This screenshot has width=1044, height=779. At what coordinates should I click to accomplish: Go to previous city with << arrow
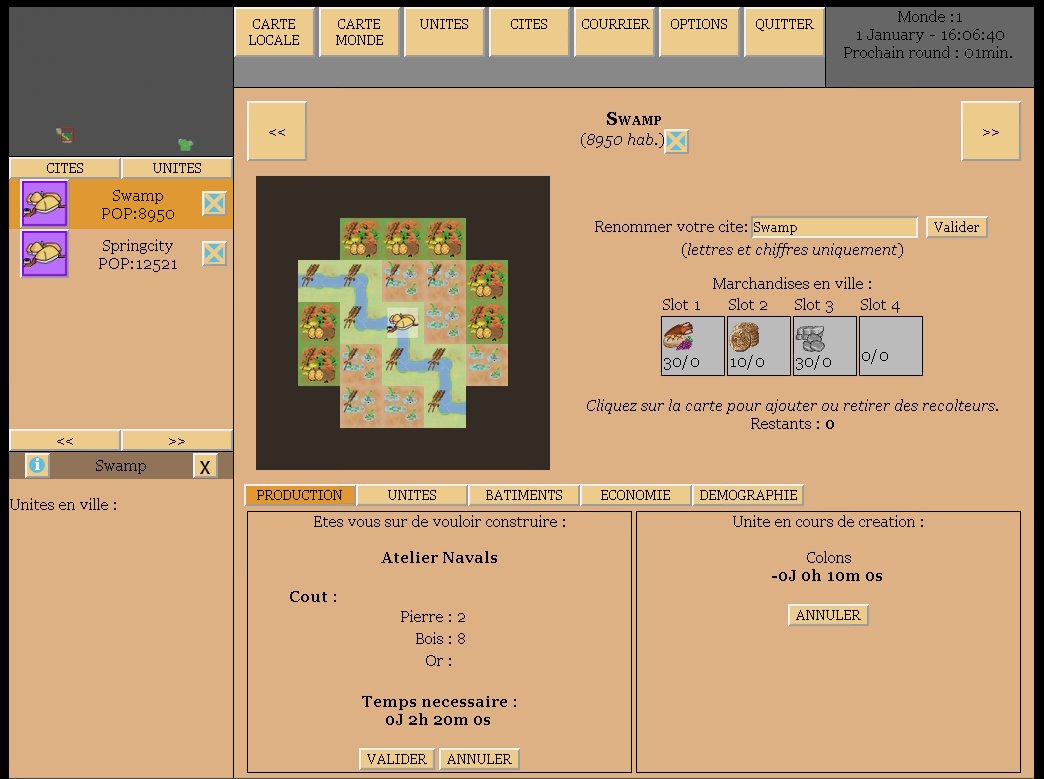tap(277, 131)
